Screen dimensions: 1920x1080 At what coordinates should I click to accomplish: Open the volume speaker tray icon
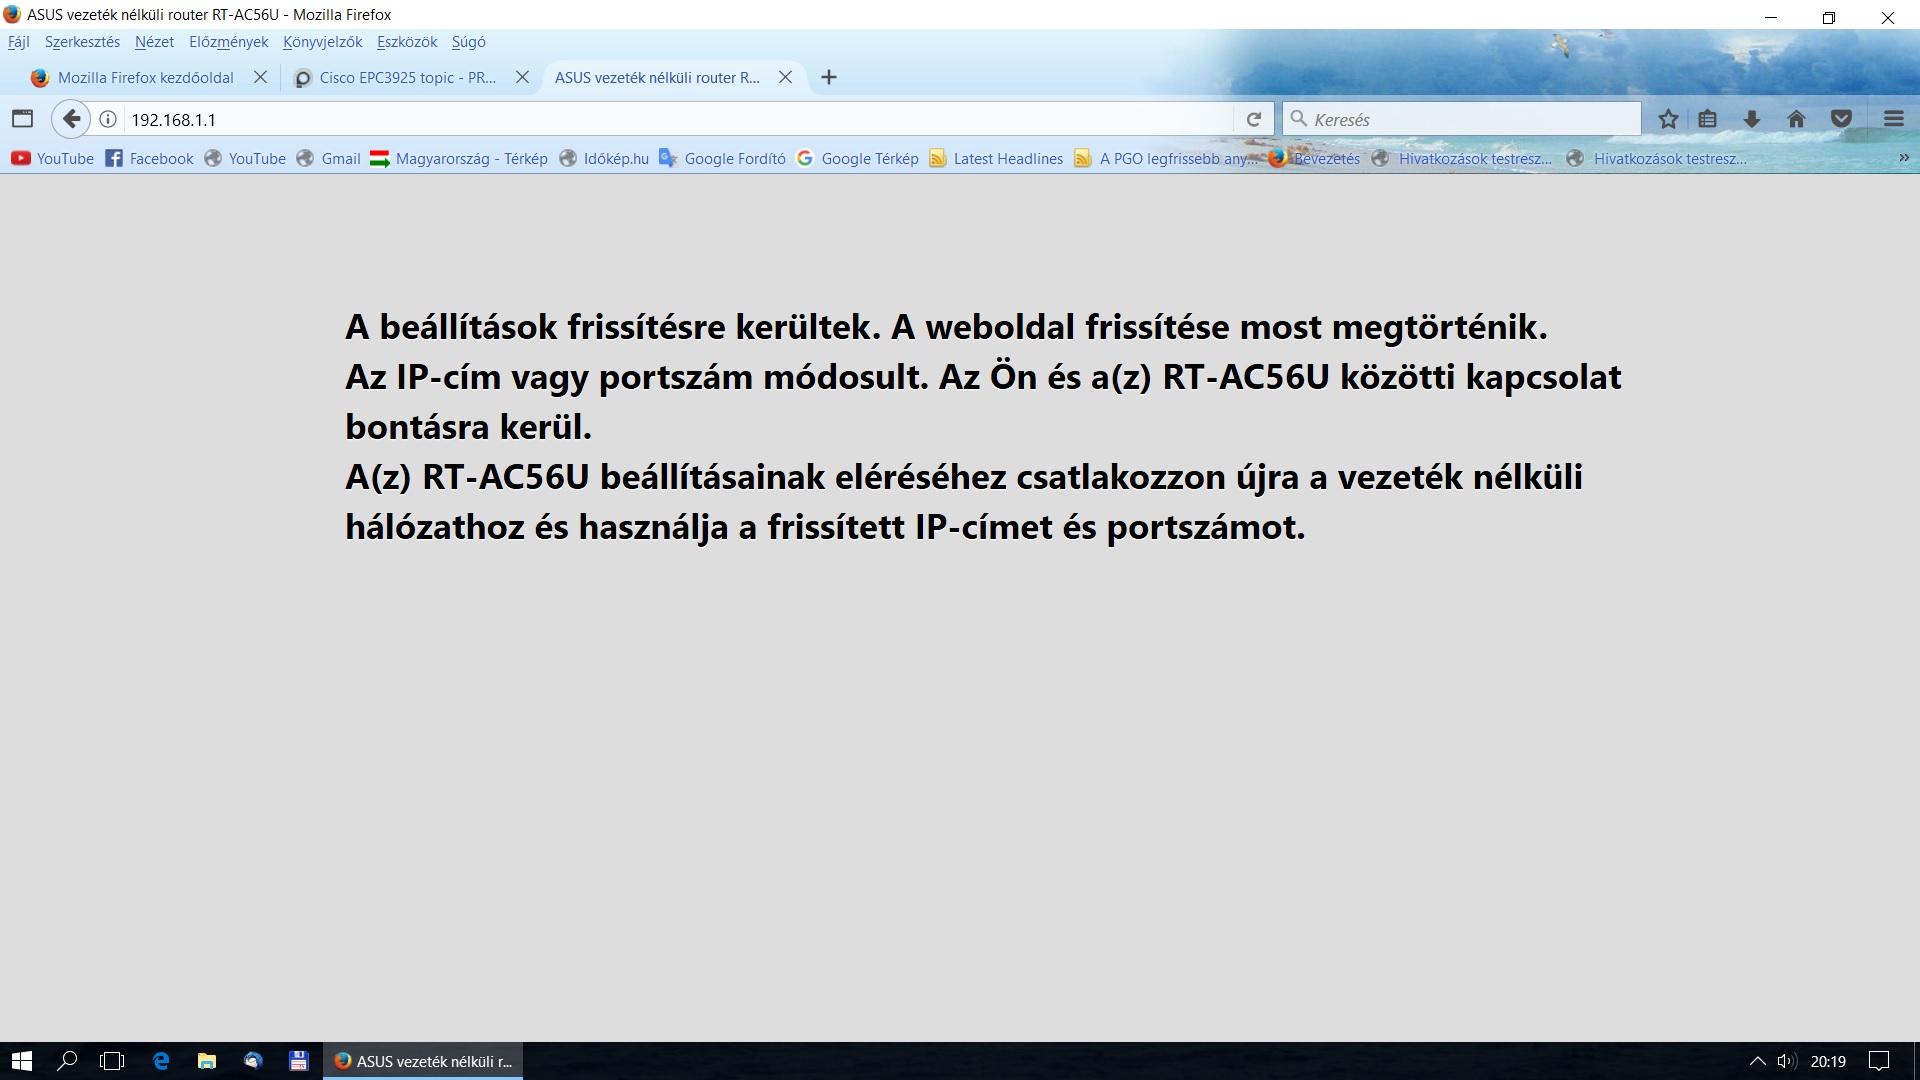pos(1787,1061)
